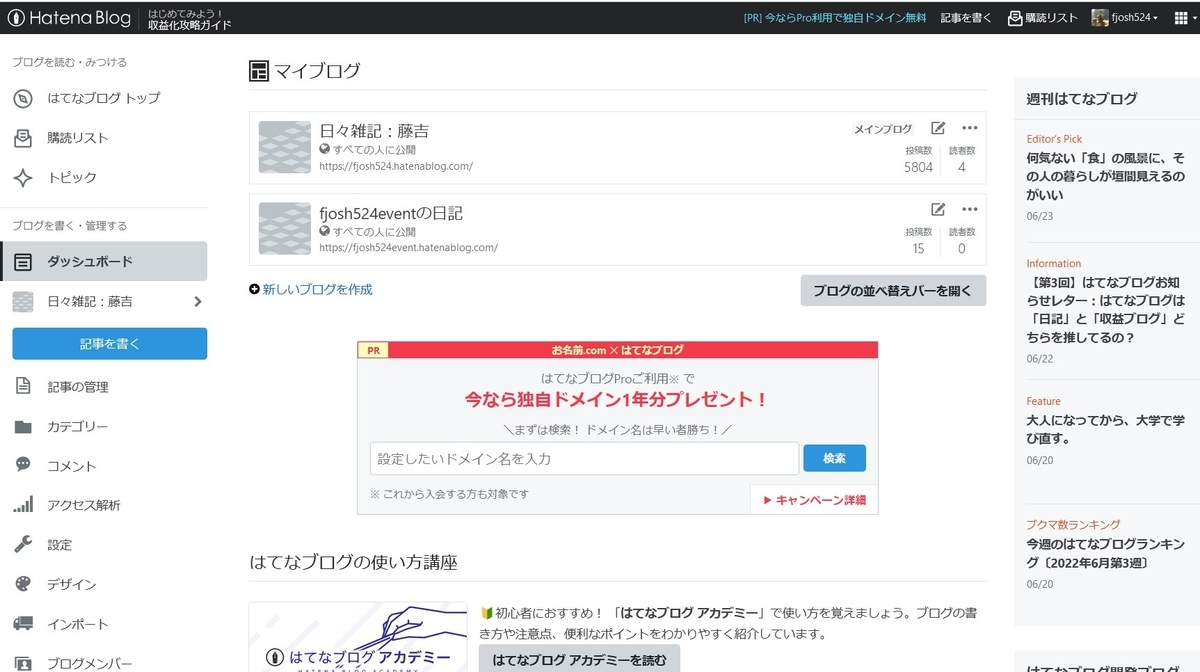Click 新しいブログを作成 link

click(317, 290)
